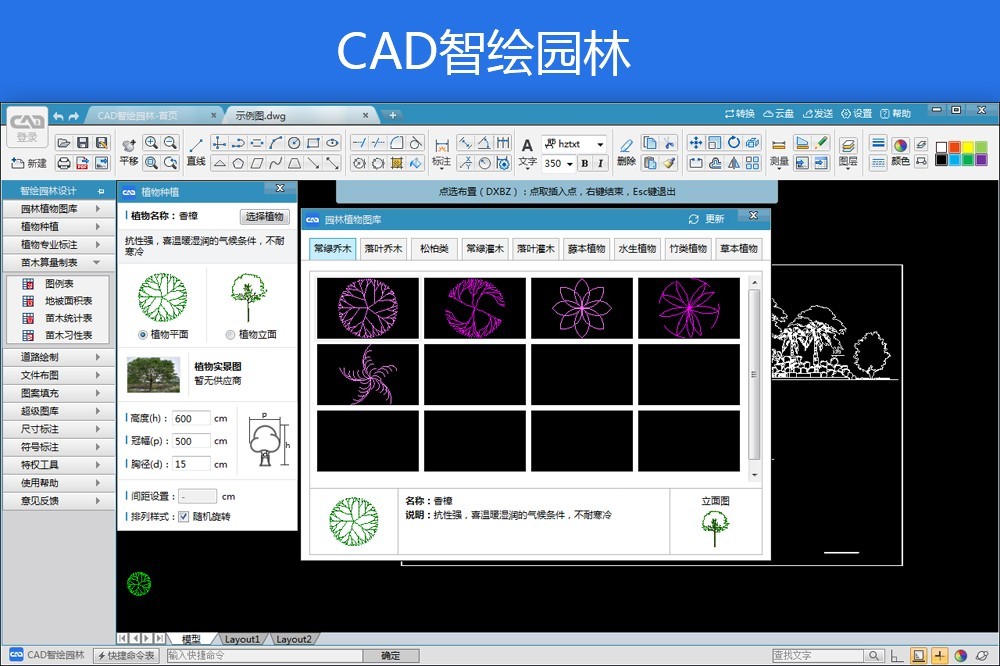Click the 平移 pan tool
The height and width of the screenshot is (666, 1000).
tap(128, 150)
